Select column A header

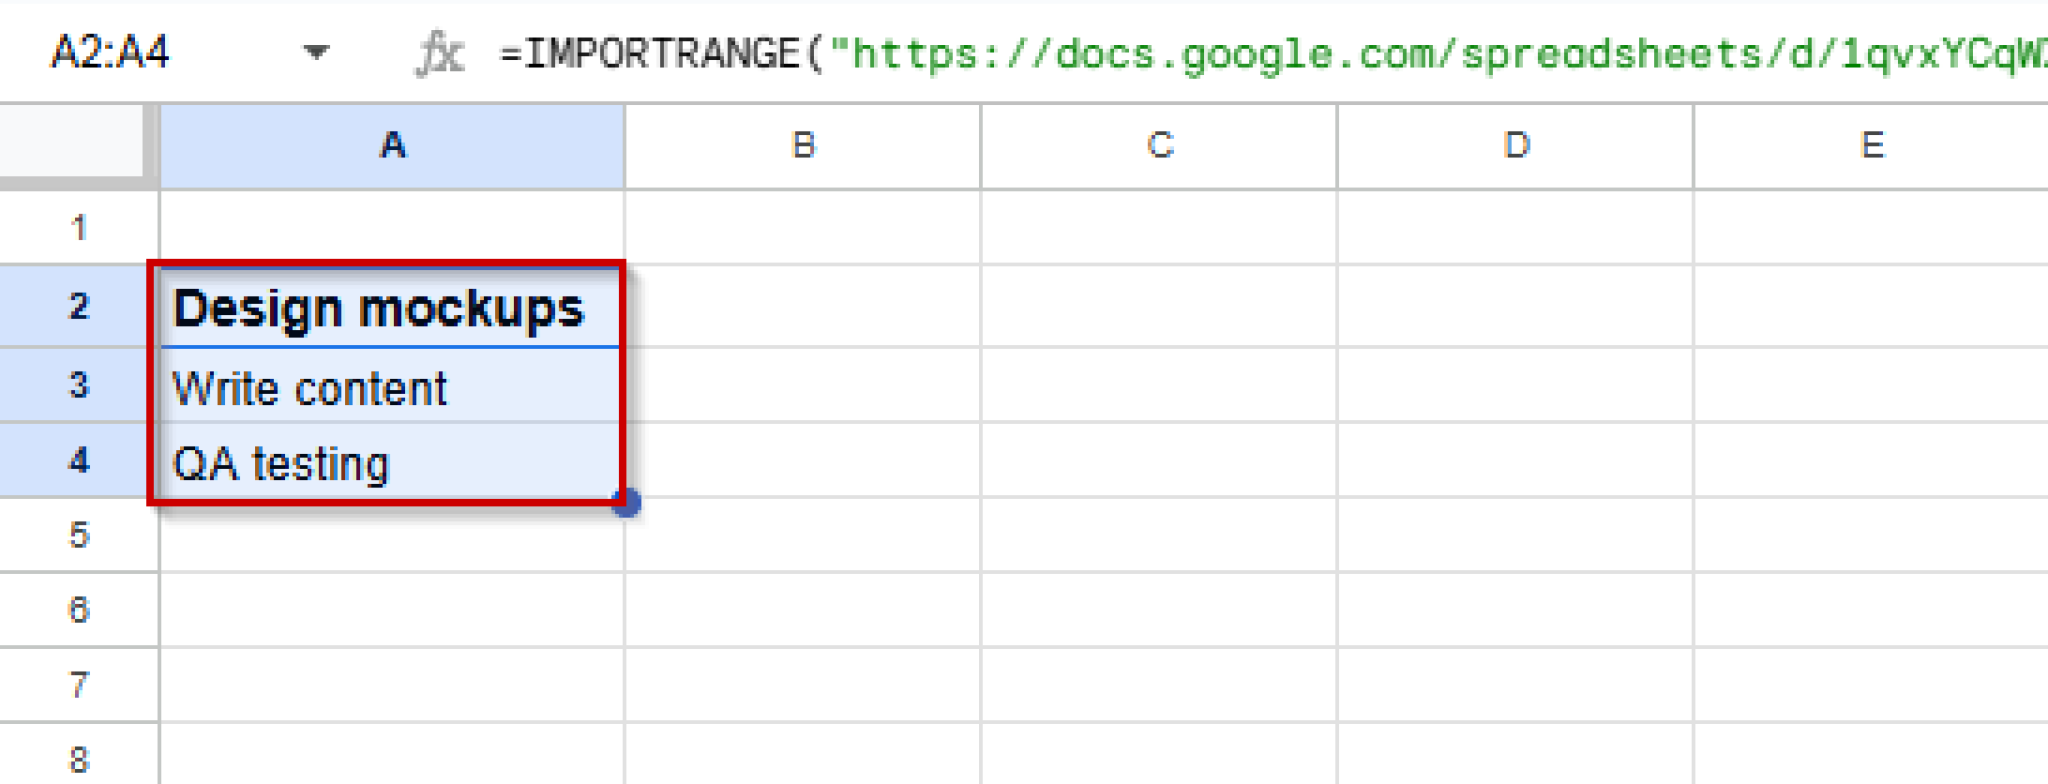click(x=390, y=146)
